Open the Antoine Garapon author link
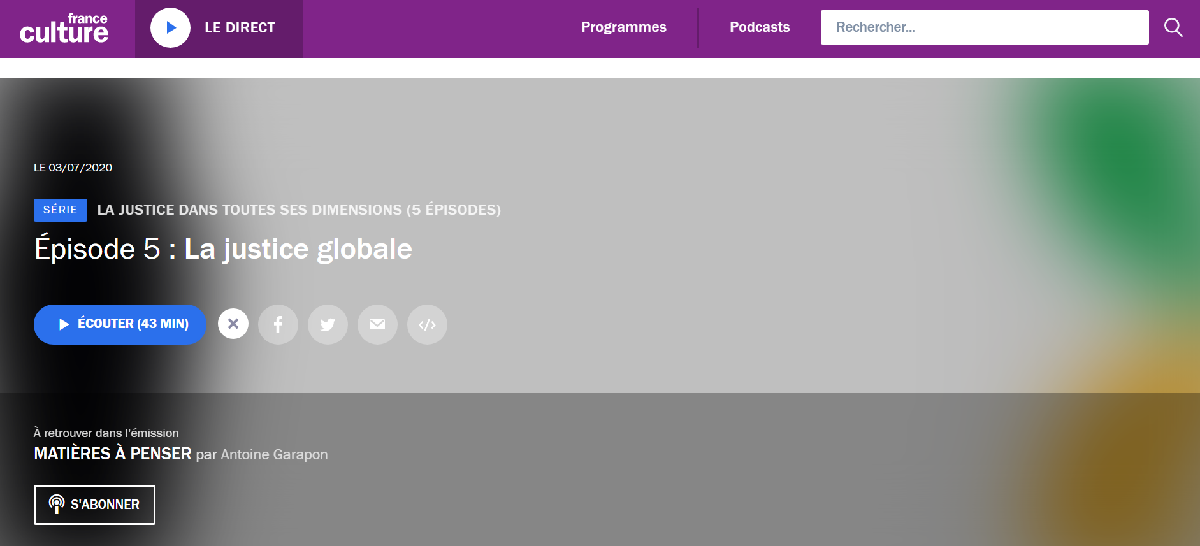The height and width of the screenshot is (546, 1200). click(x=273, y=454)
